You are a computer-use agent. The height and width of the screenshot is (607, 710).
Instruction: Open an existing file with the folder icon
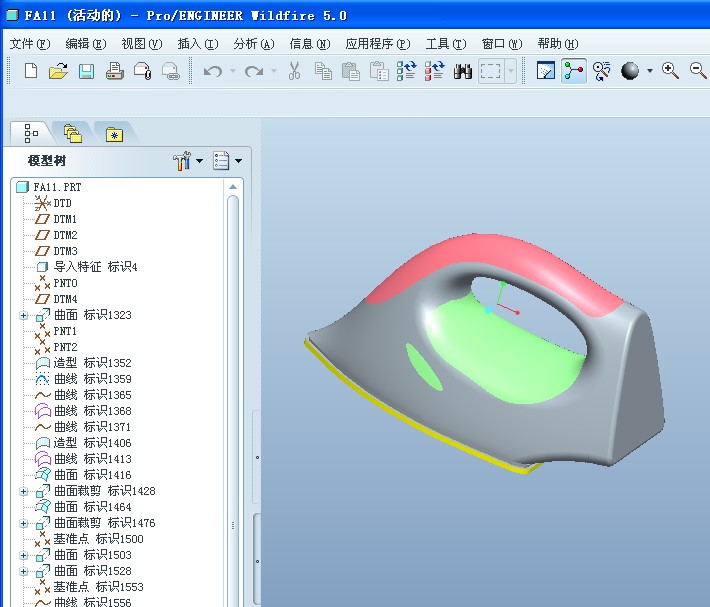click(x=58, y=71)
